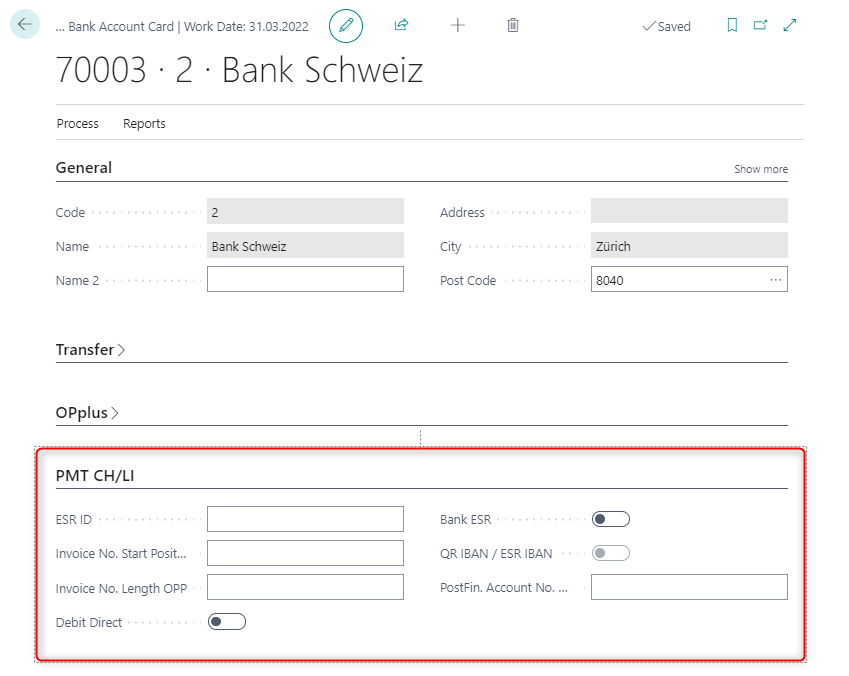This screenshot has height=676, width=849.
Task: Open the Process menu
Action: [77, 124]
